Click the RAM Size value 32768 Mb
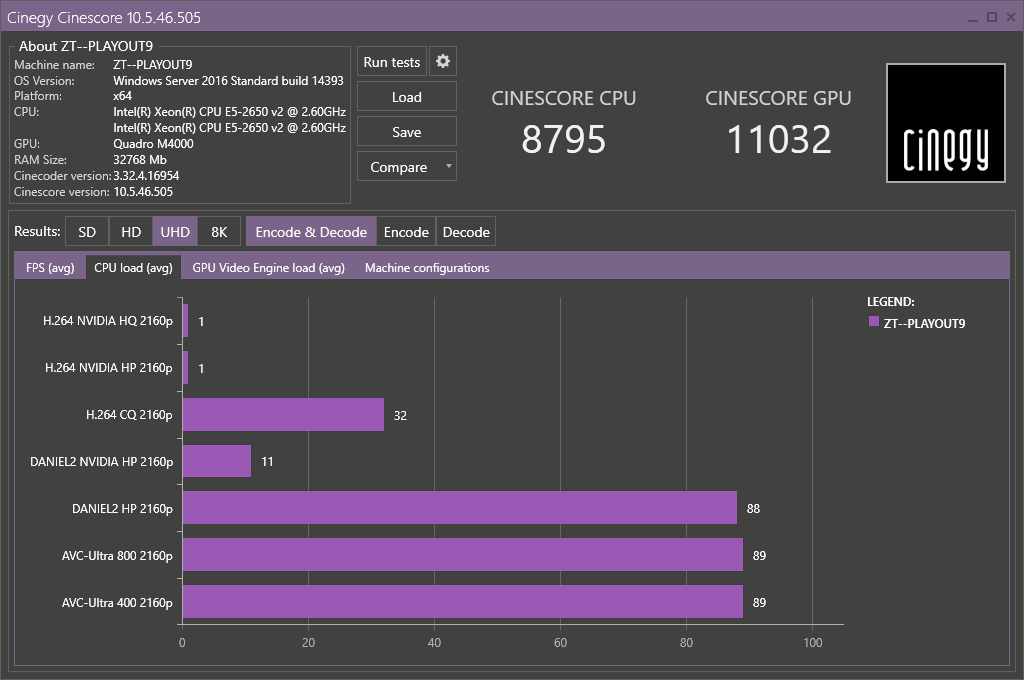The width and height of the screenshot is (1024, 680). tap(140, 159)
